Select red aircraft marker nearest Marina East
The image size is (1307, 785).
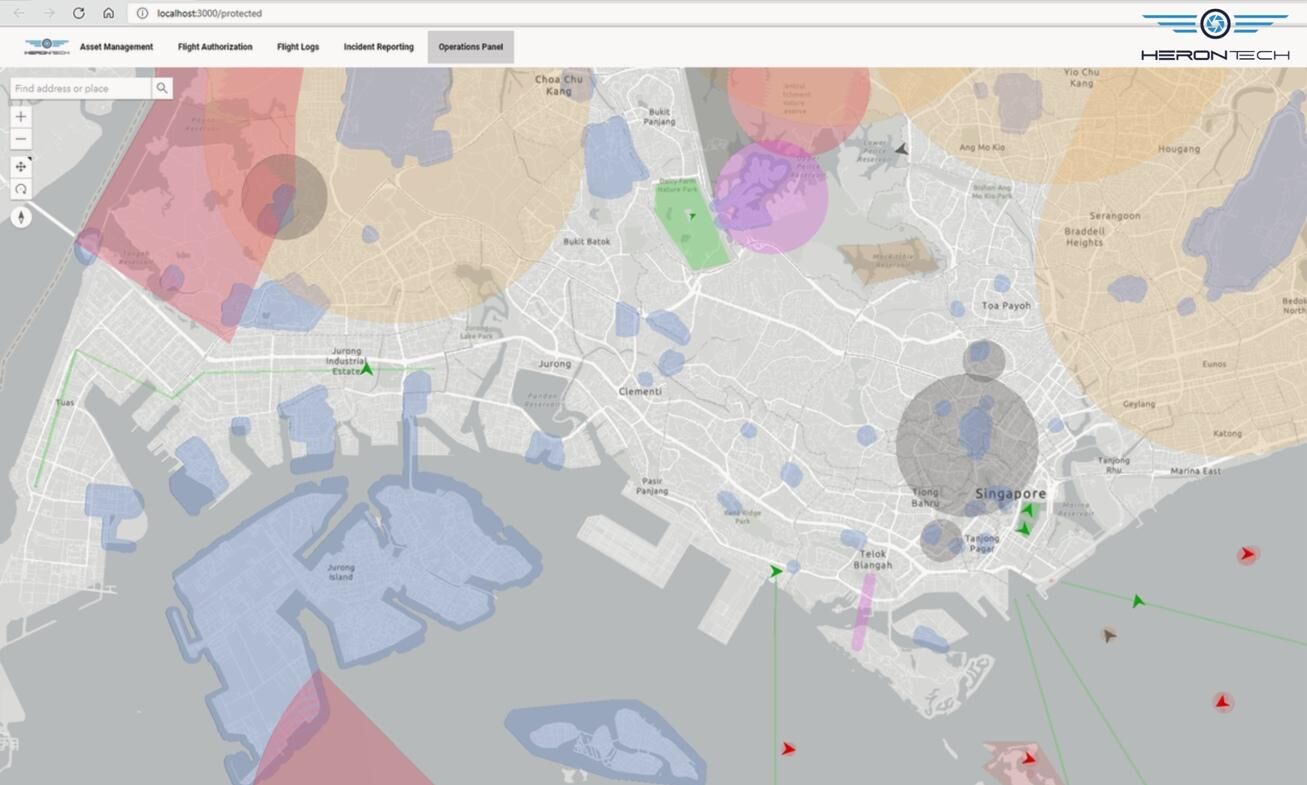(x=1247, y=554)
